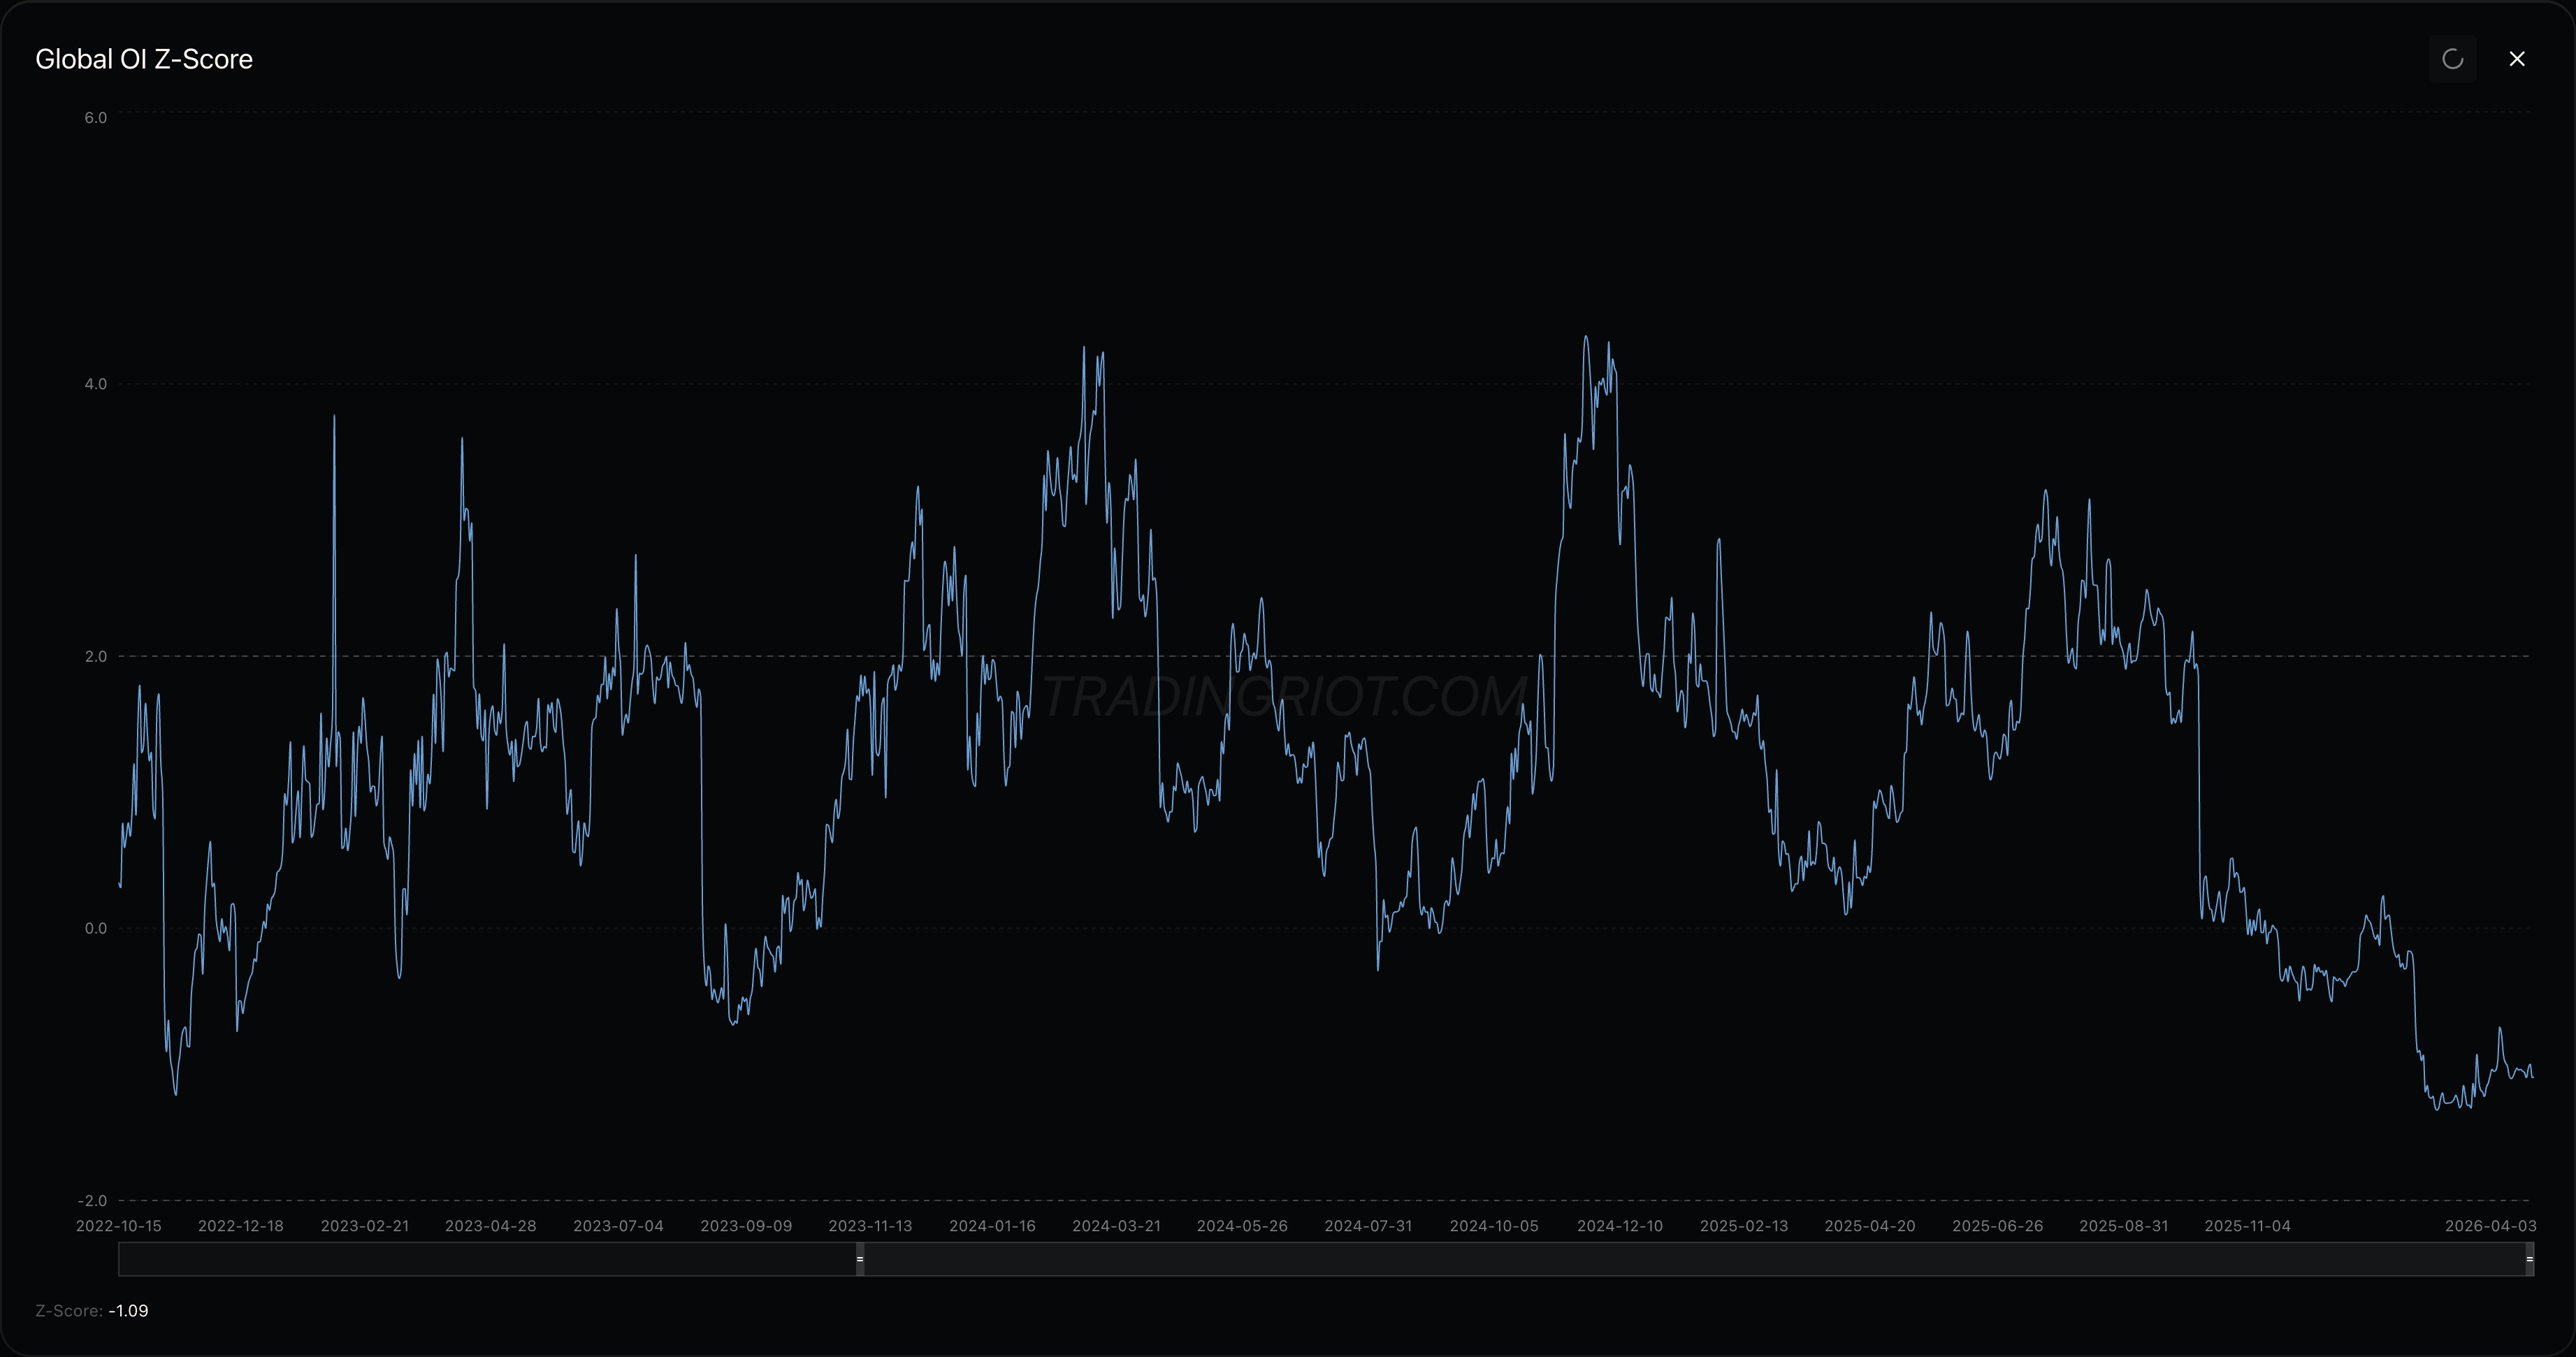
Task: Close the Global OI Z-Score panel
Action: pyautogui.click(x=2517, y=59)
